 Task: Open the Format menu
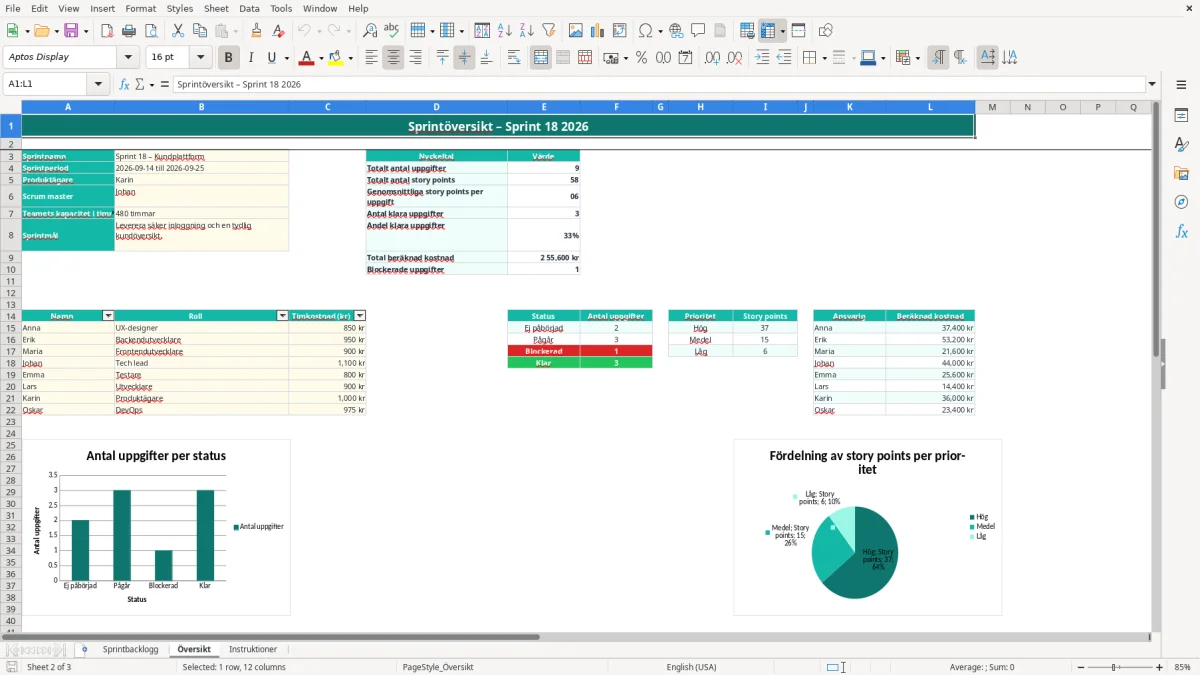tap(140, 8)
